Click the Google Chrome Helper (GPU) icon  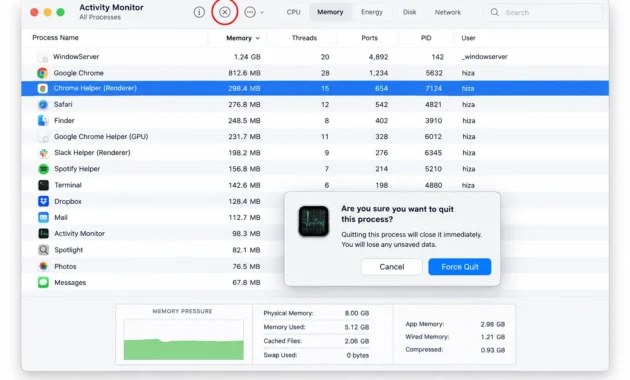tap(43, 137)
